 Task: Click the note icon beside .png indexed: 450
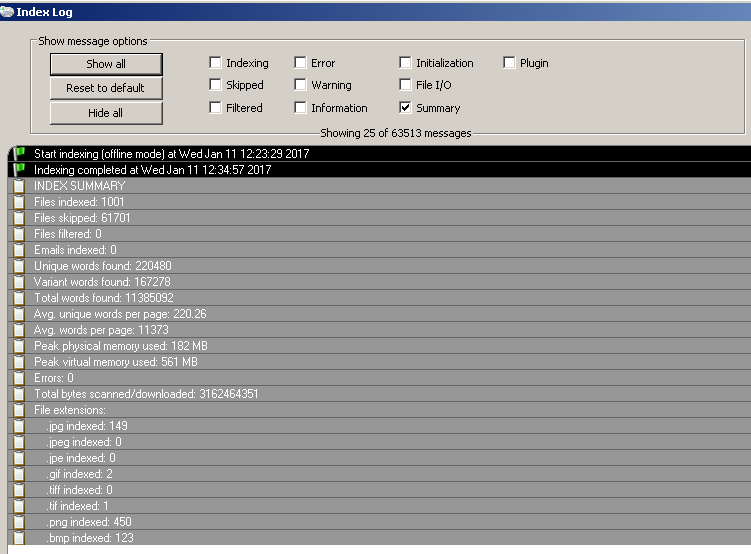(18, 522)
